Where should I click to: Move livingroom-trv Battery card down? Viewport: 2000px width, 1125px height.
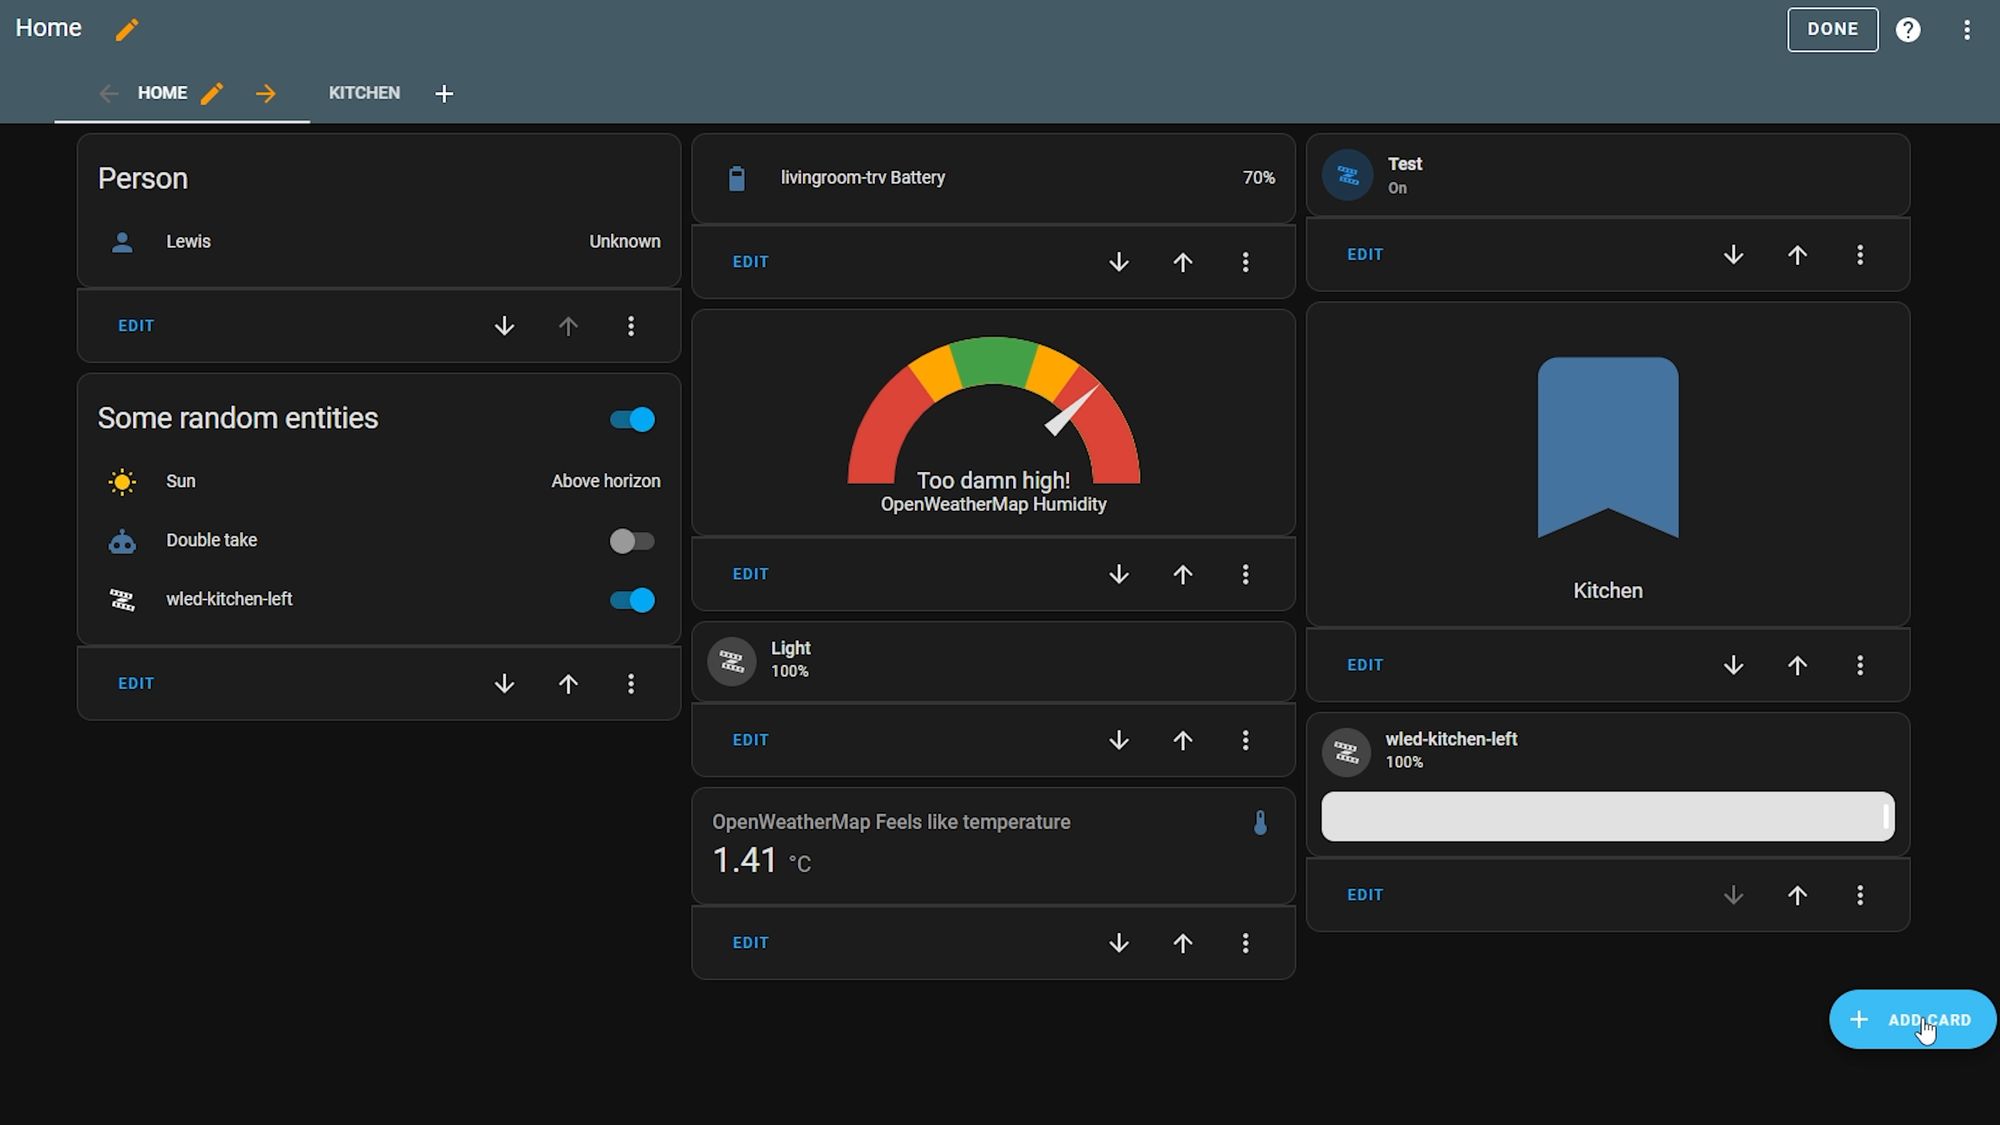coord(1119,262)
